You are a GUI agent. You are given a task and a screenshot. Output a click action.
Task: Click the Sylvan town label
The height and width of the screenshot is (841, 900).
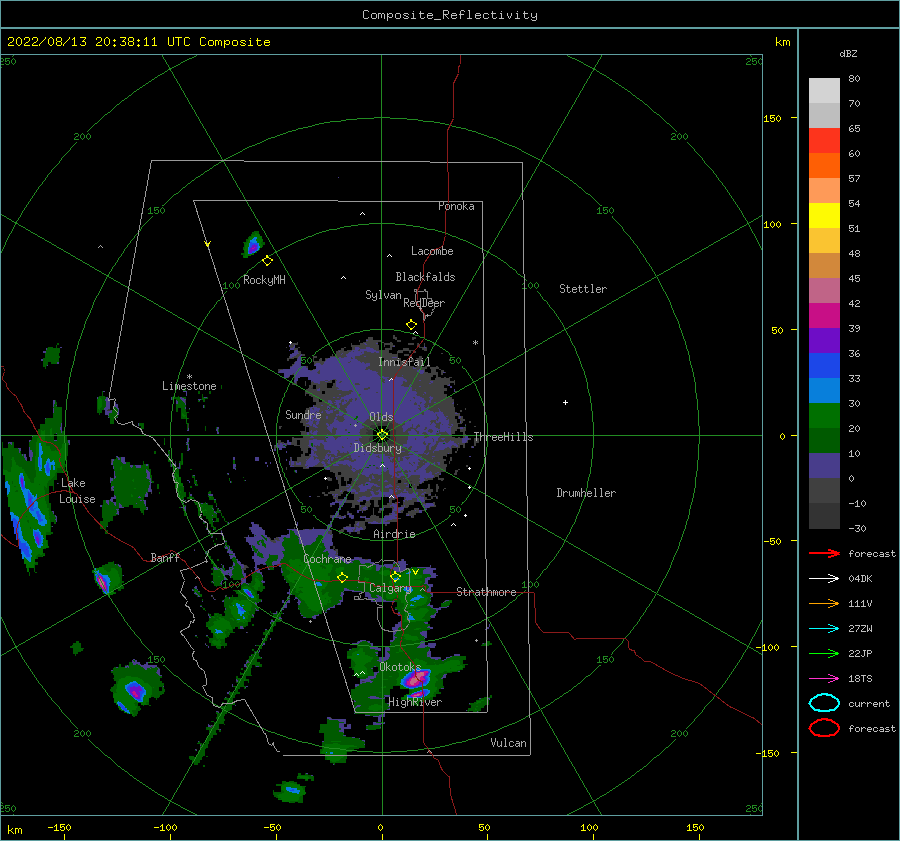point(383,295)
